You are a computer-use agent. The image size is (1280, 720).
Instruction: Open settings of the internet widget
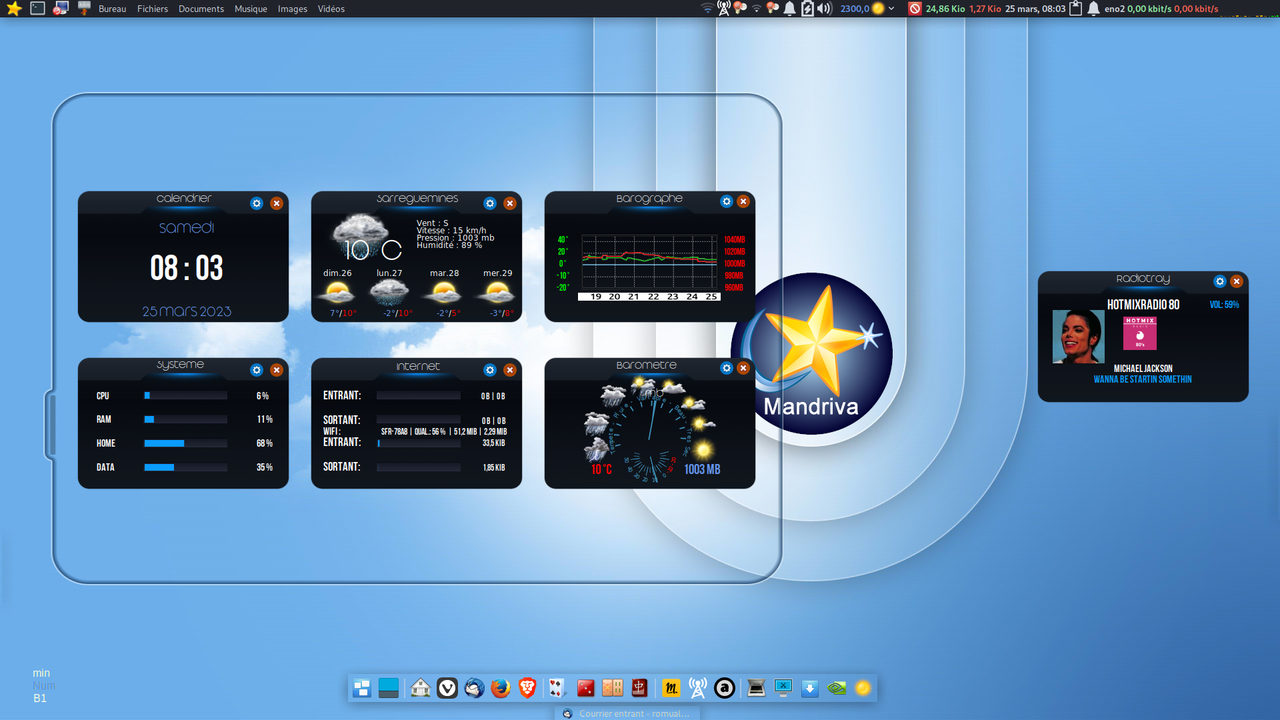[x=490, y=370]
